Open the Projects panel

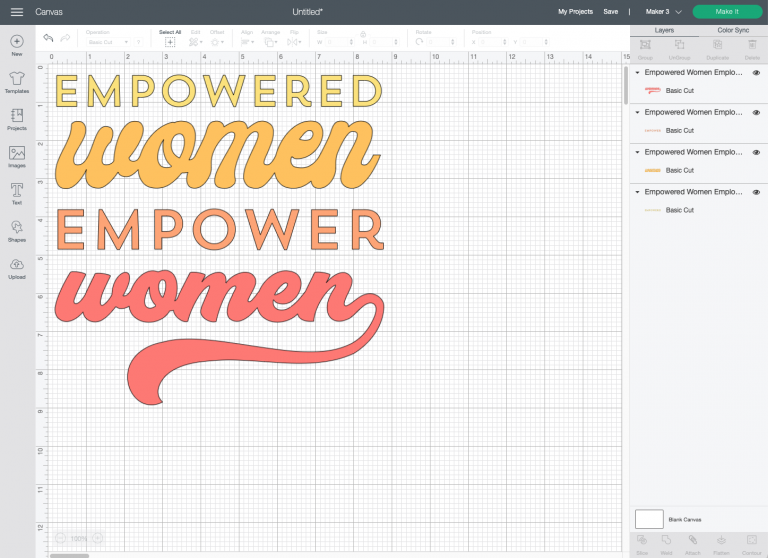[x=17, y=117]
